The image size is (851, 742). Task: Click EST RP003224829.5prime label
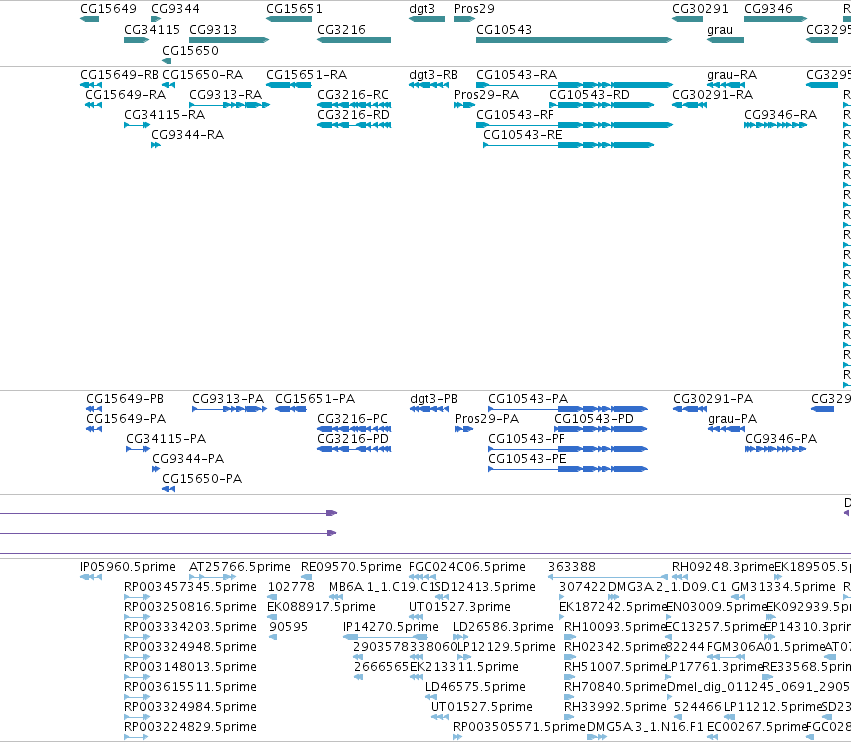coord(190,727)
